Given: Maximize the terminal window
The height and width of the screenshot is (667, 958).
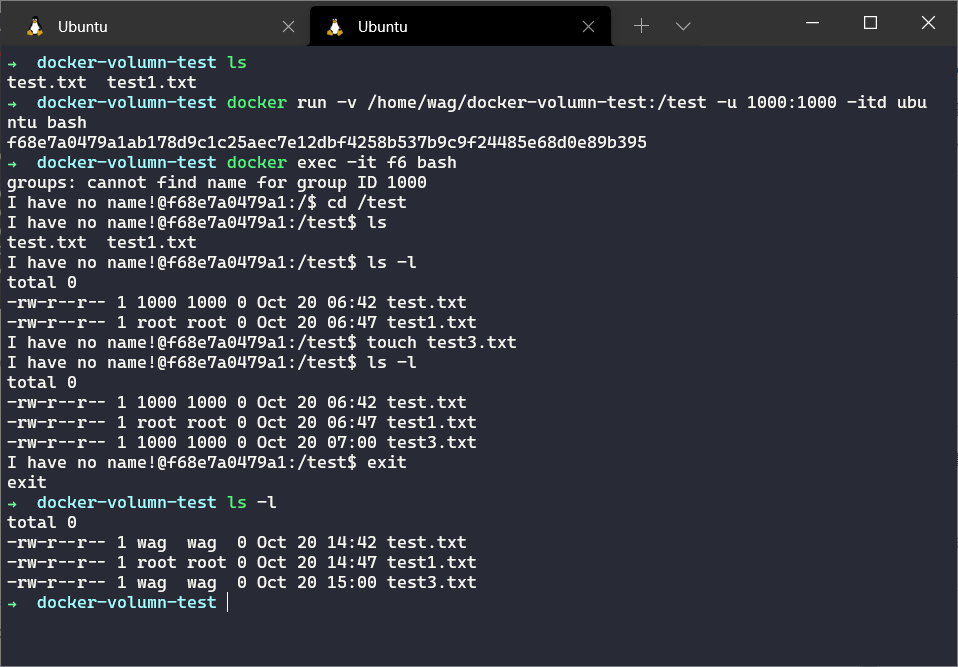Looking at the screenshot, I should 870,23.
